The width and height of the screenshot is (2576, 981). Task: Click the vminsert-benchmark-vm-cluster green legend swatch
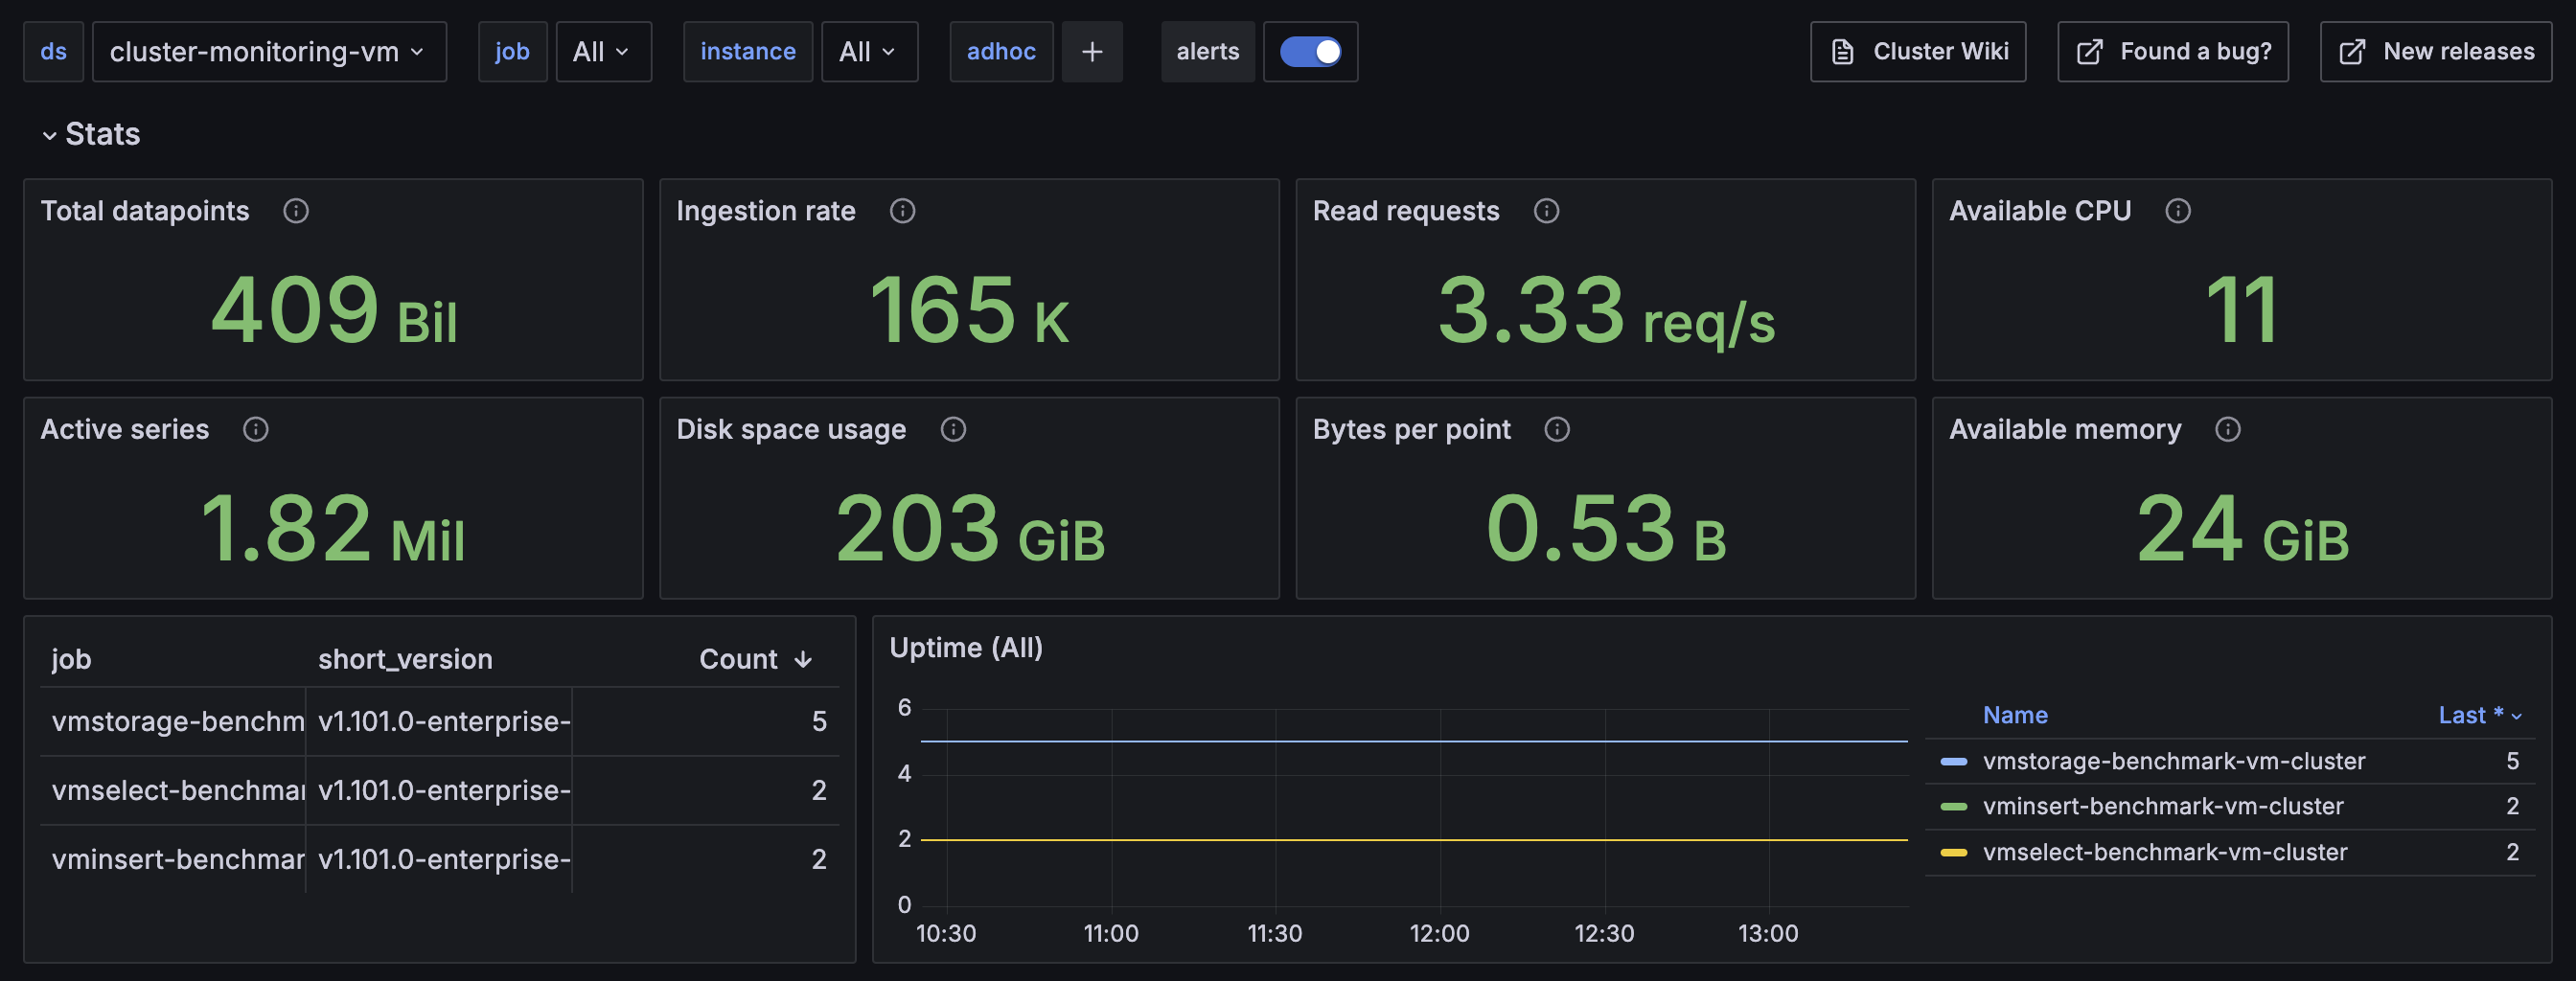click(1953, 806)
